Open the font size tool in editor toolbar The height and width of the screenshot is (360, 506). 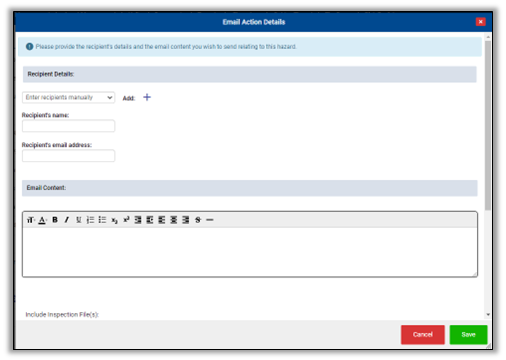point(31,220)
